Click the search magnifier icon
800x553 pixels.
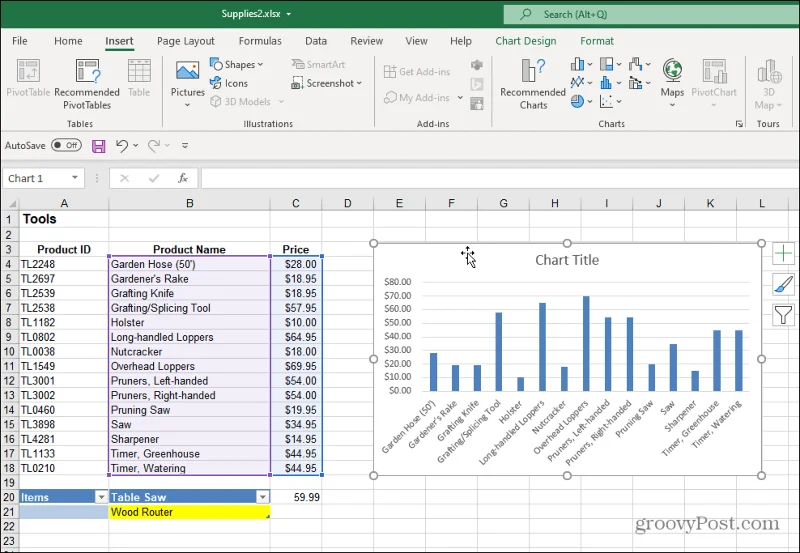pos(526,14)
